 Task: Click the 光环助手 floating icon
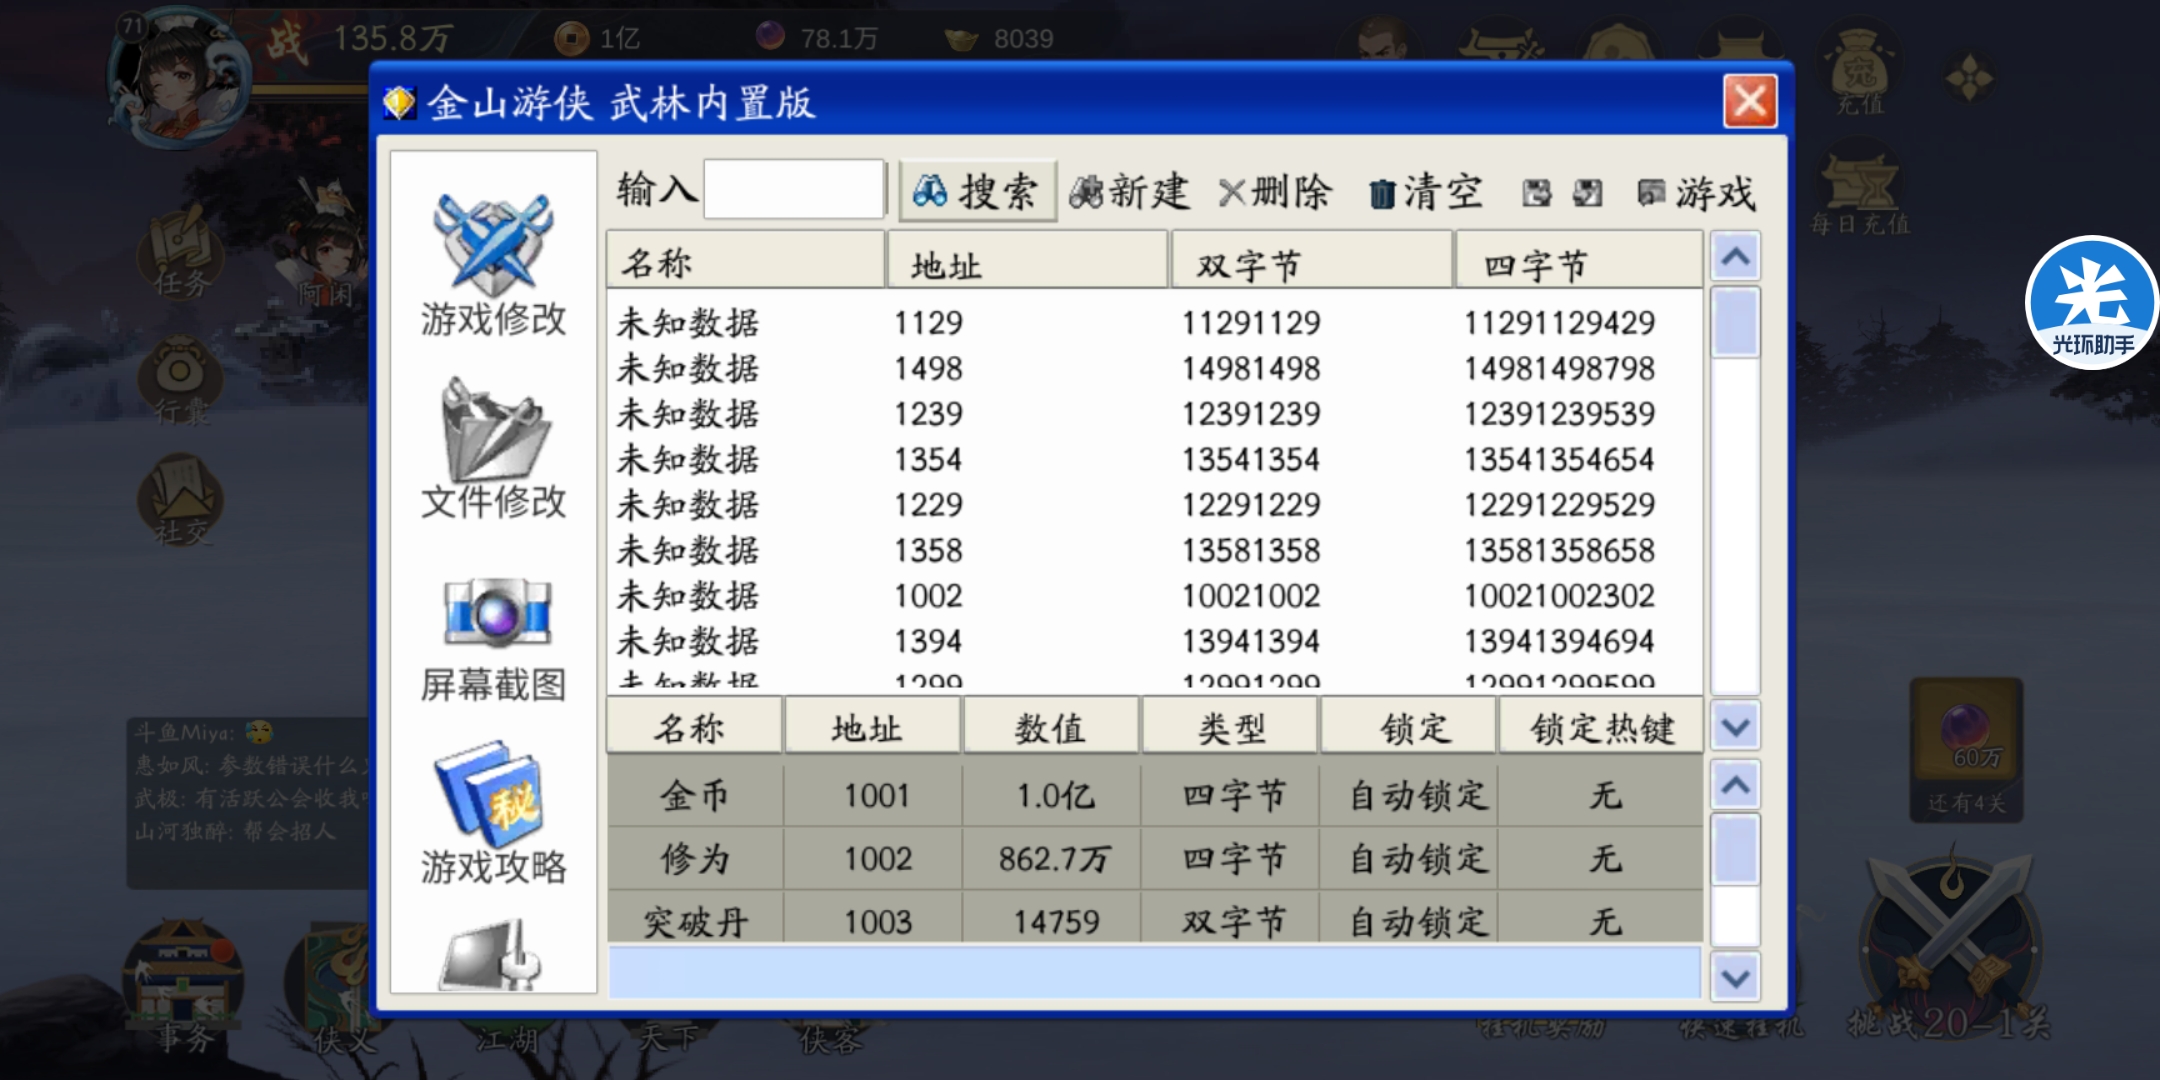[2092, 303]
